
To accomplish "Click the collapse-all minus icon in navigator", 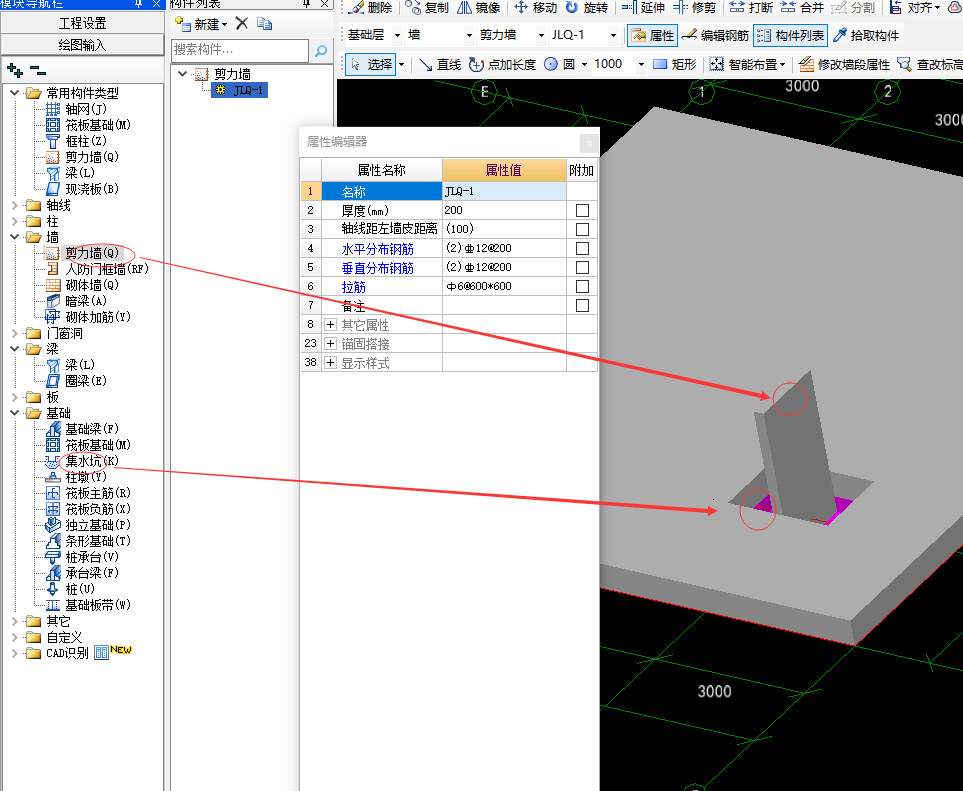I will coord(37,70).
